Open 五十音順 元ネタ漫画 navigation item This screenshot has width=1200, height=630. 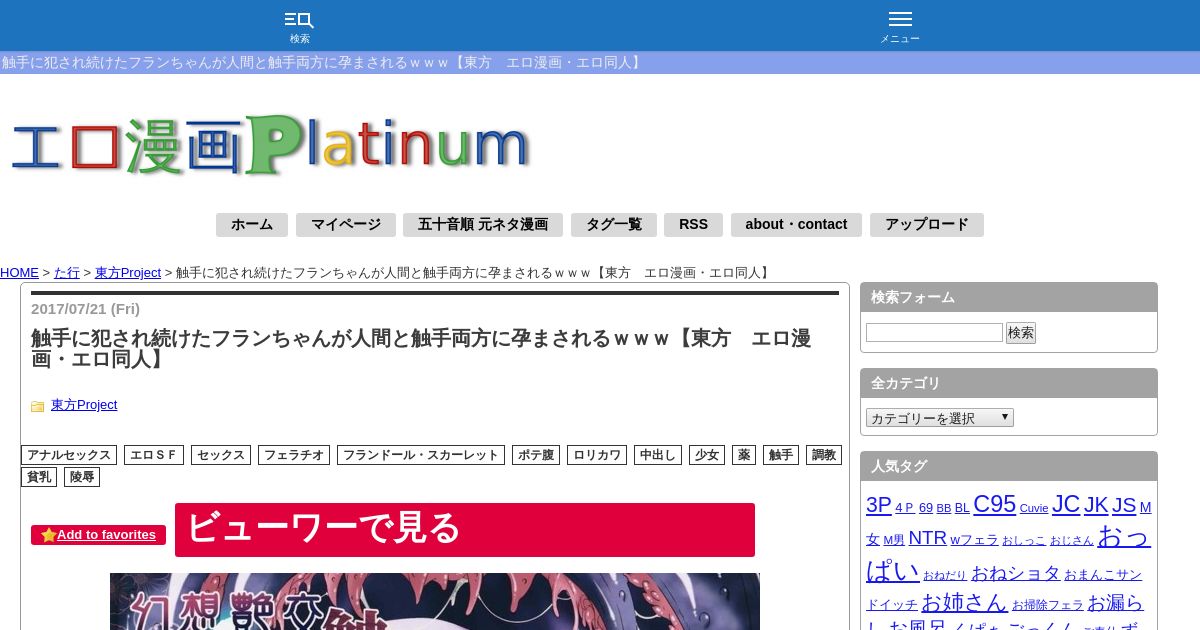pyautogui.click(x=483, y=224)
